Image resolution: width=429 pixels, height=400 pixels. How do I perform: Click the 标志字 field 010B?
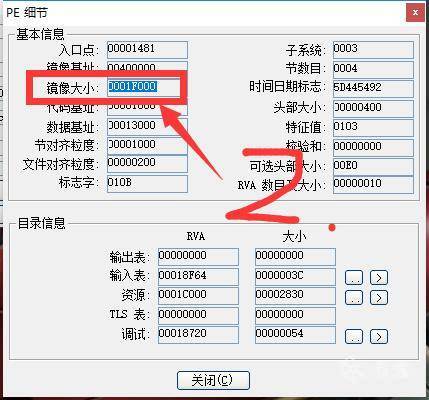[x=147, y=184]
